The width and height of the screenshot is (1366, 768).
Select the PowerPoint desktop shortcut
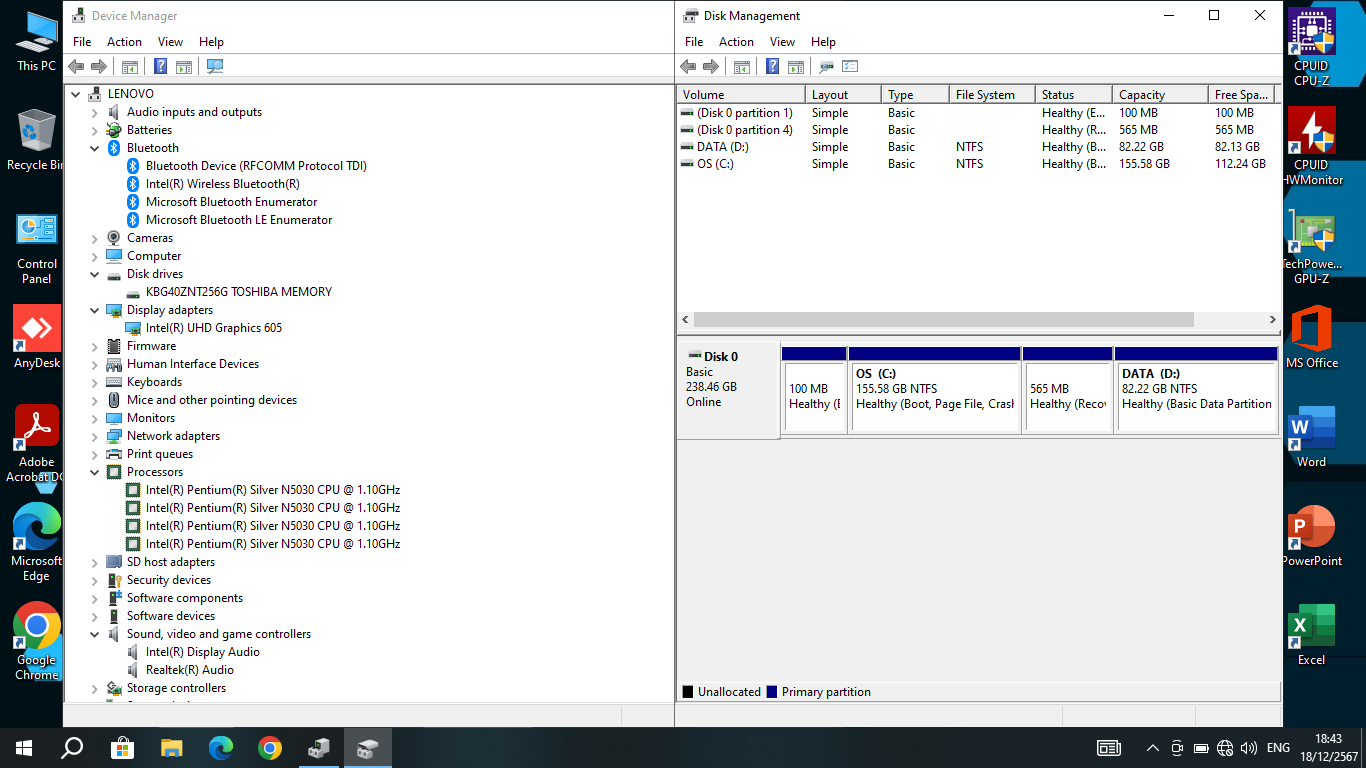tap(1311, 536)
